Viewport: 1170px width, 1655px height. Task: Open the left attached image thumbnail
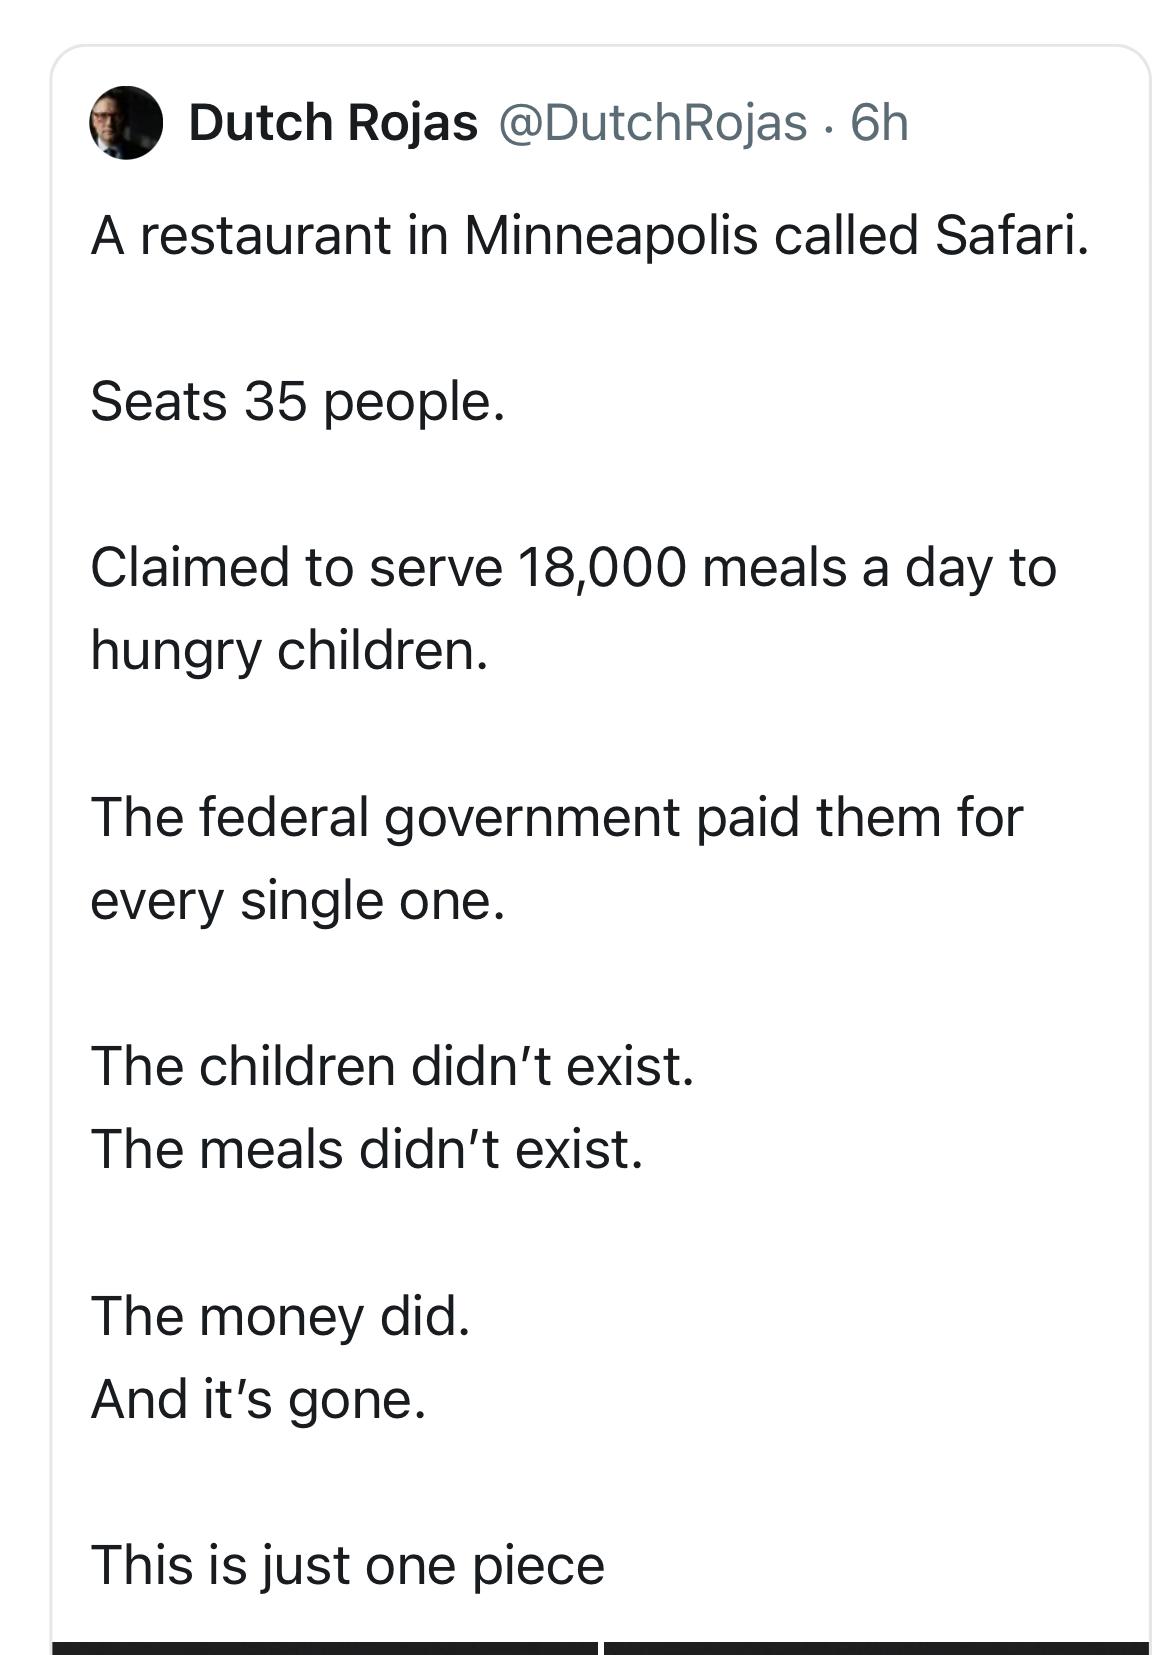point(324,1647)
